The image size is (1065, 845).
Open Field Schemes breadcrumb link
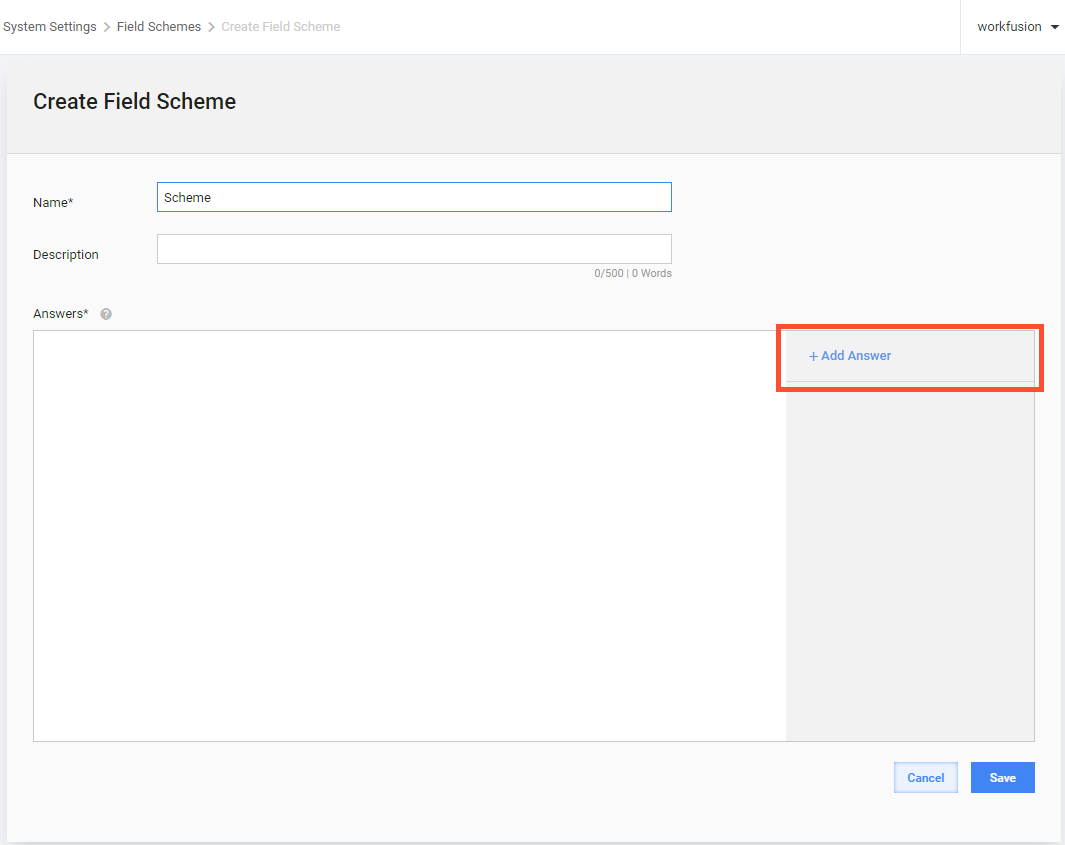[x=159, y=26]
